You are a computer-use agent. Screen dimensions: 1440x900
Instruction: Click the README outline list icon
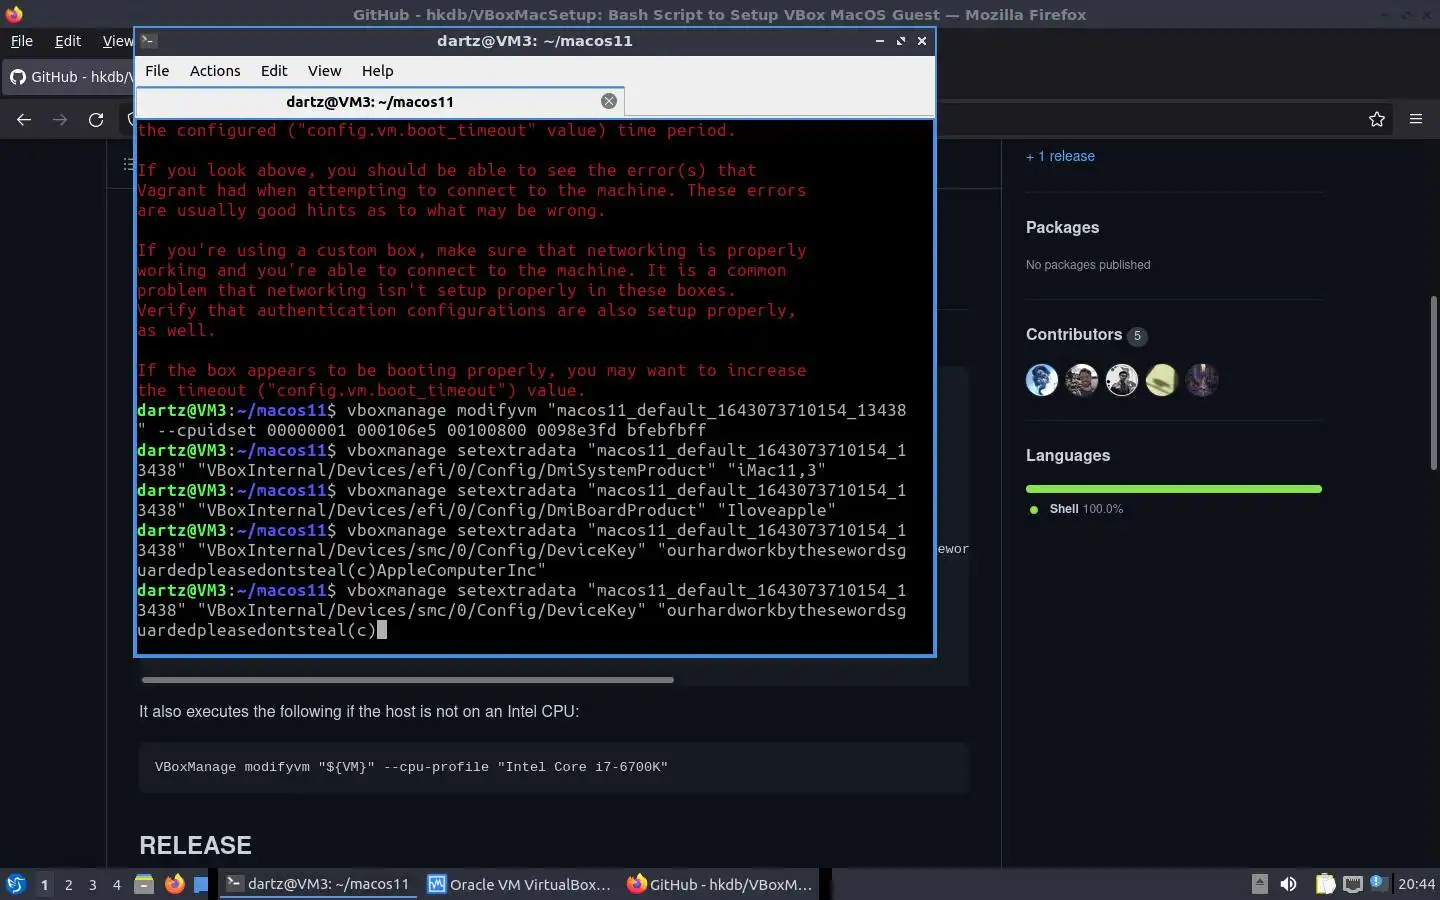click(x=128, y=164)
